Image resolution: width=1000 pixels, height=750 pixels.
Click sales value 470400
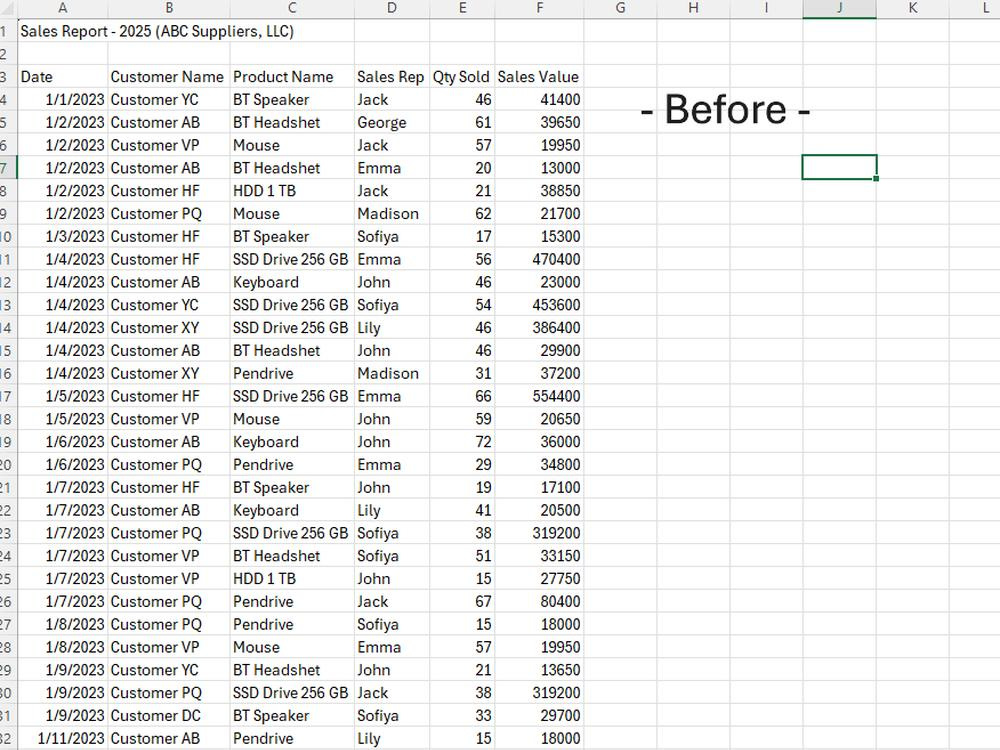point(540,260)
